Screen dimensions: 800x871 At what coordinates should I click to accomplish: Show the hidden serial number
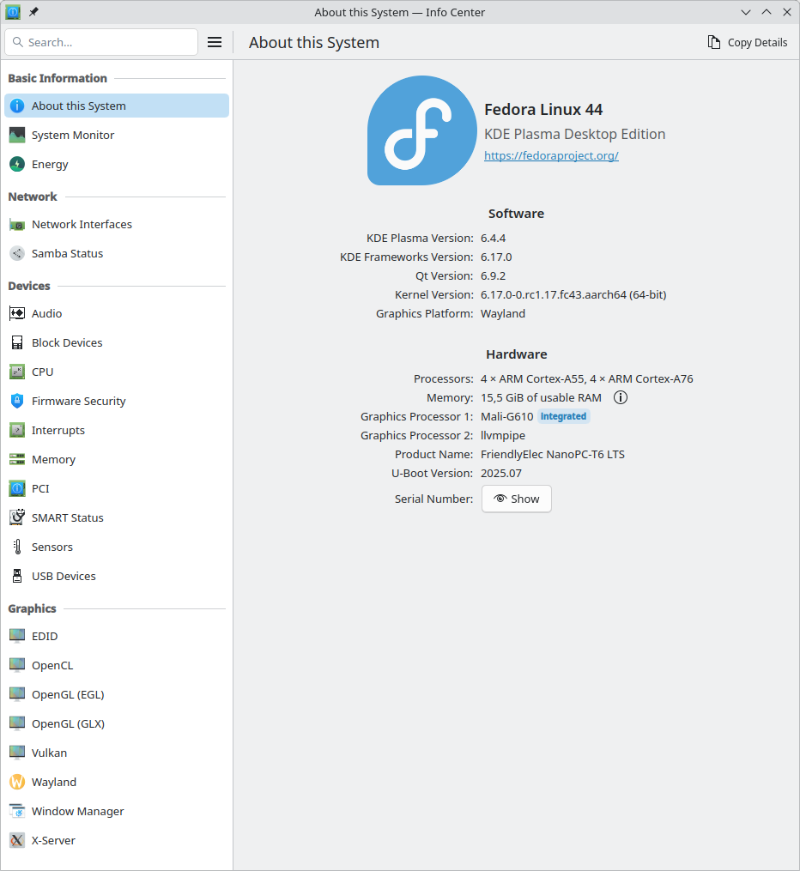click(516, 499)
